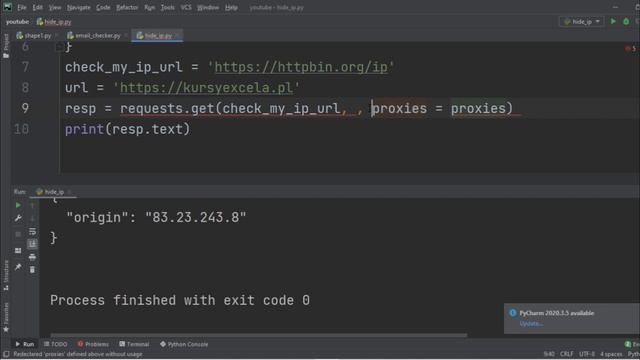This screenshot has height=360, width=640.
Task: Close the email_checker.py tab
Action: point(126,36)
